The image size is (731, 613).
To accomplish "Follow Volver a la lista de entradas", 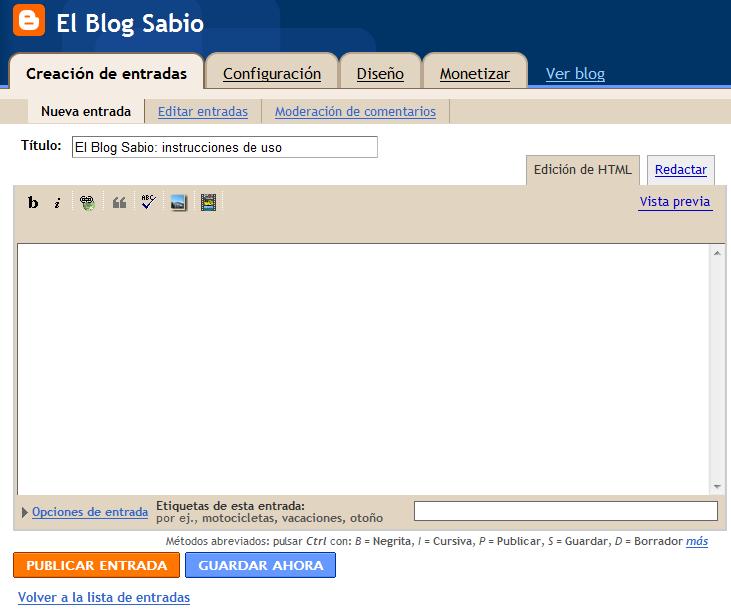I will click(103, 597).
